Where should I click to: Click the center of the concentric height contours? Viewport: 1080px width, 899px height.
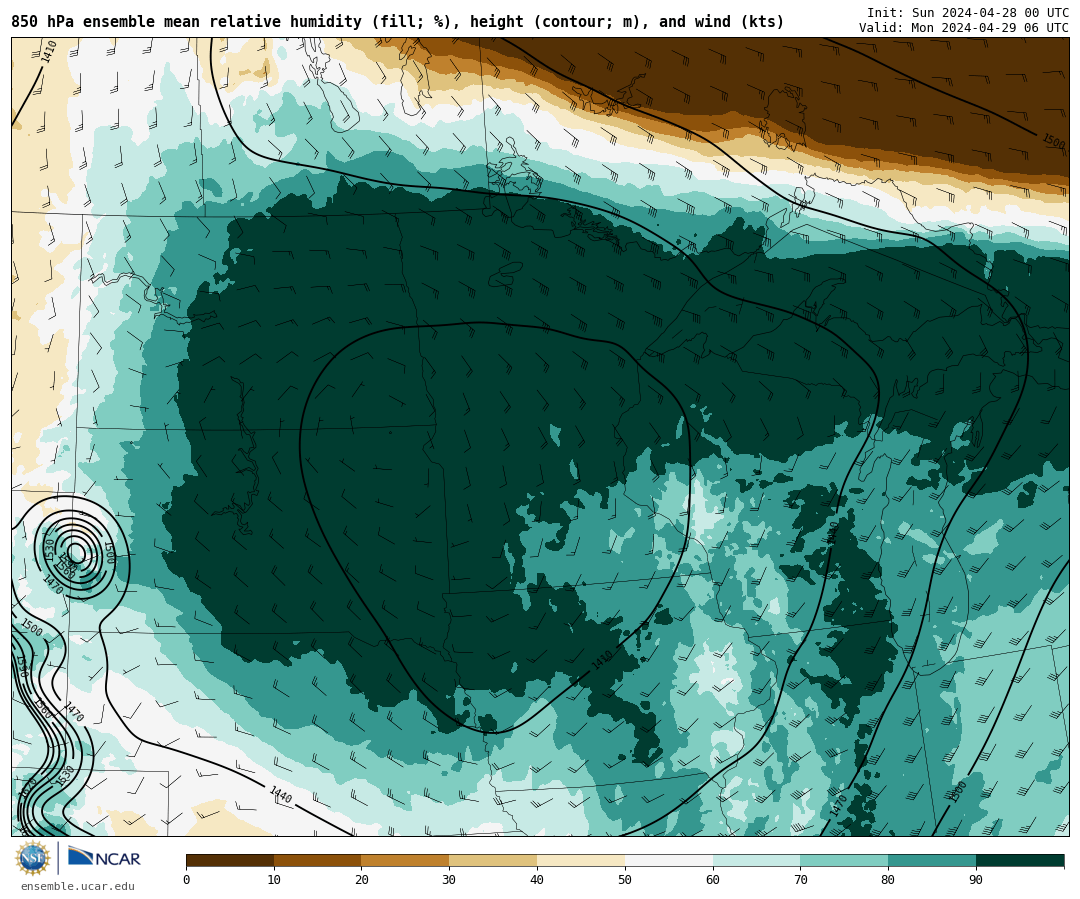[76, 552]
